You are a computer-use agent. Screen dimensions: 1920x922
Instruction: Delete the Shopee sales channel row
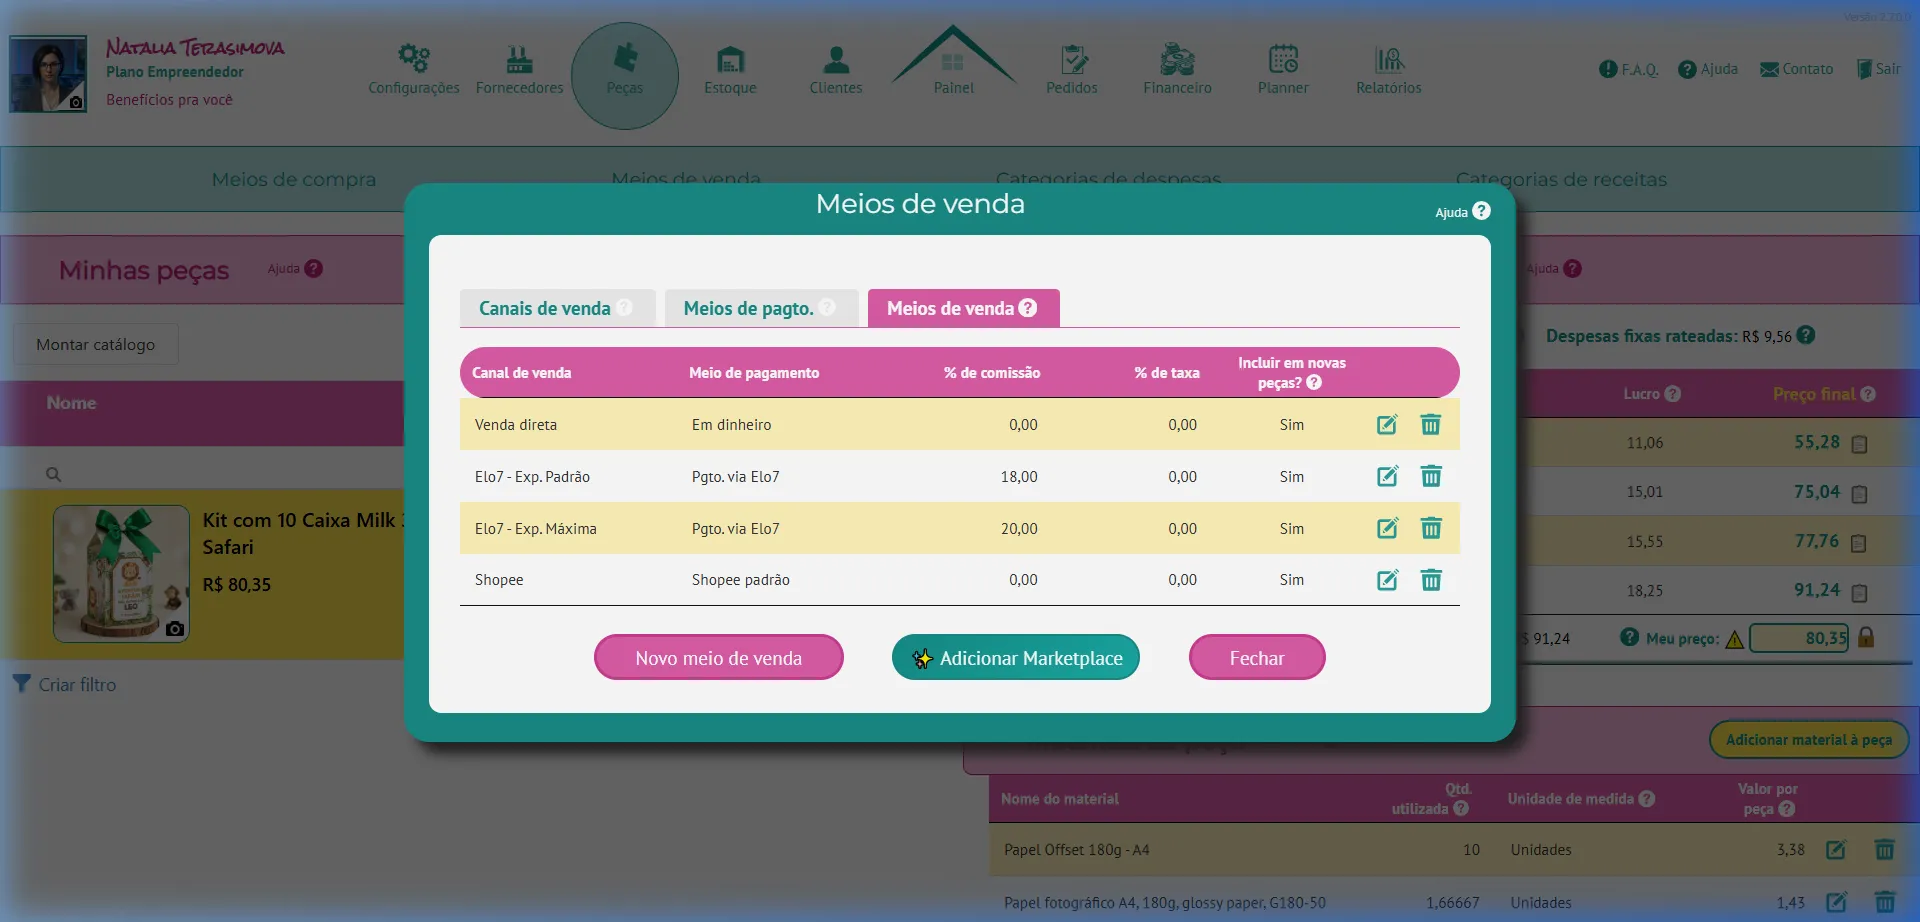pyautogui.click(x=1431, y=580)
